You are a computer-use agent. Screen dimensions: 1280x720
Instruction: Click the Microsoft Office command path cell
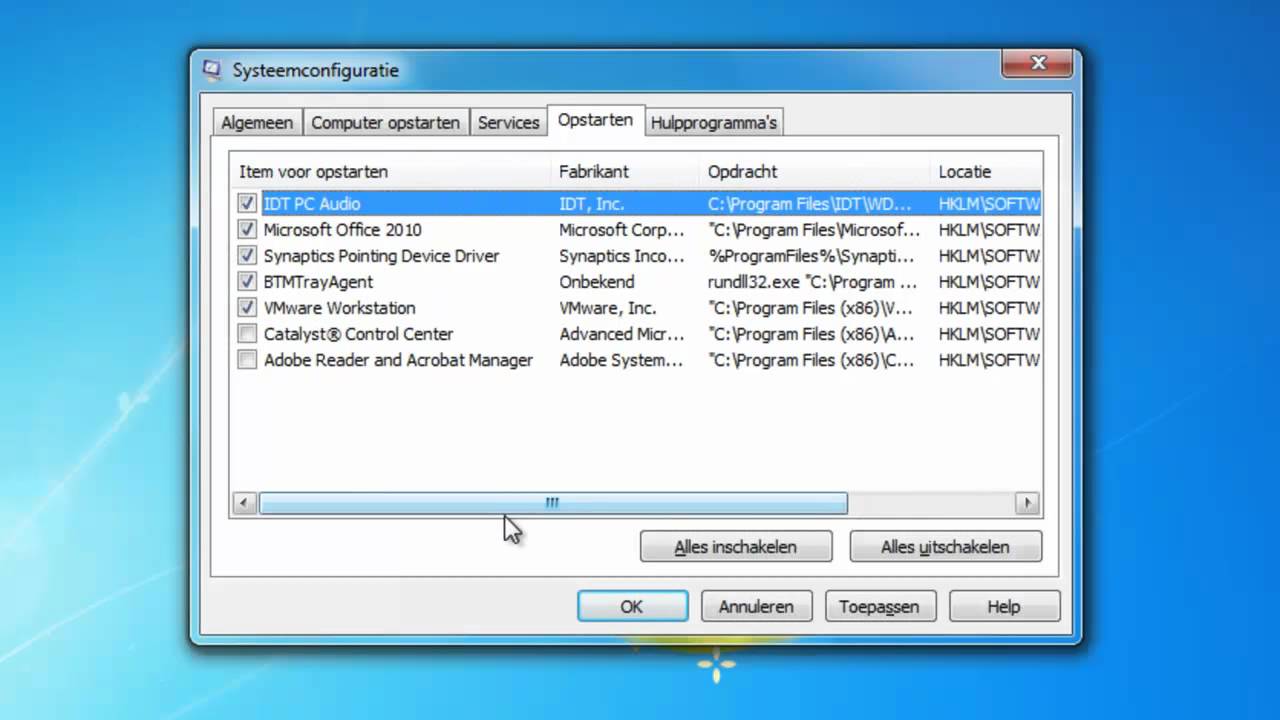pos(814,230)
